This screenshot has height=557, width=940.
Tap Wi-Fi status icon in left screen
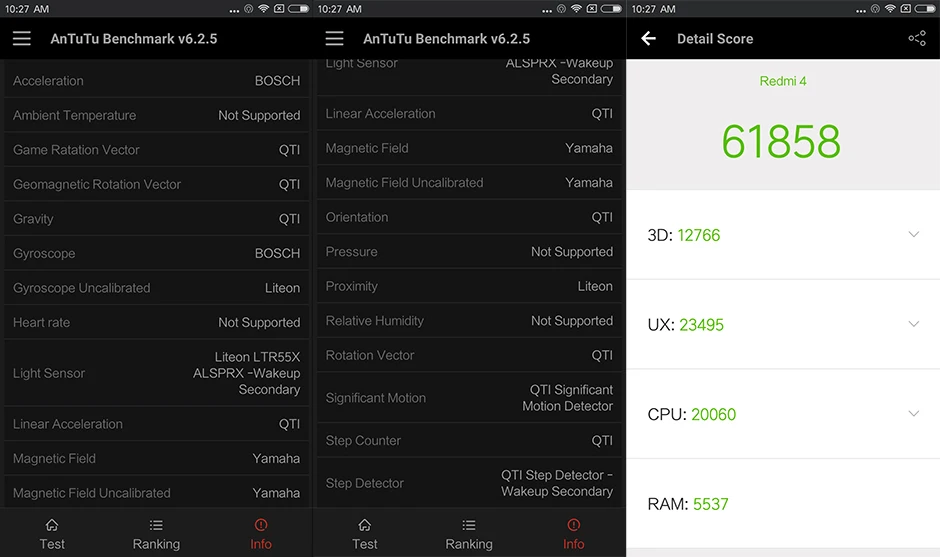263,8
